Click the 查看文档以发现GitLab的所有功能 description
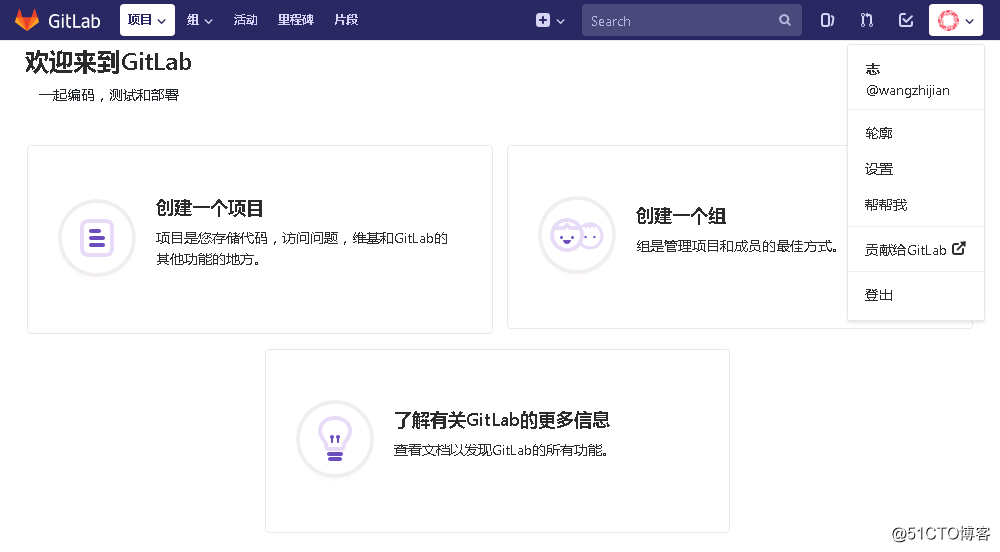The image size is (1000, 552). click(501, 451)
